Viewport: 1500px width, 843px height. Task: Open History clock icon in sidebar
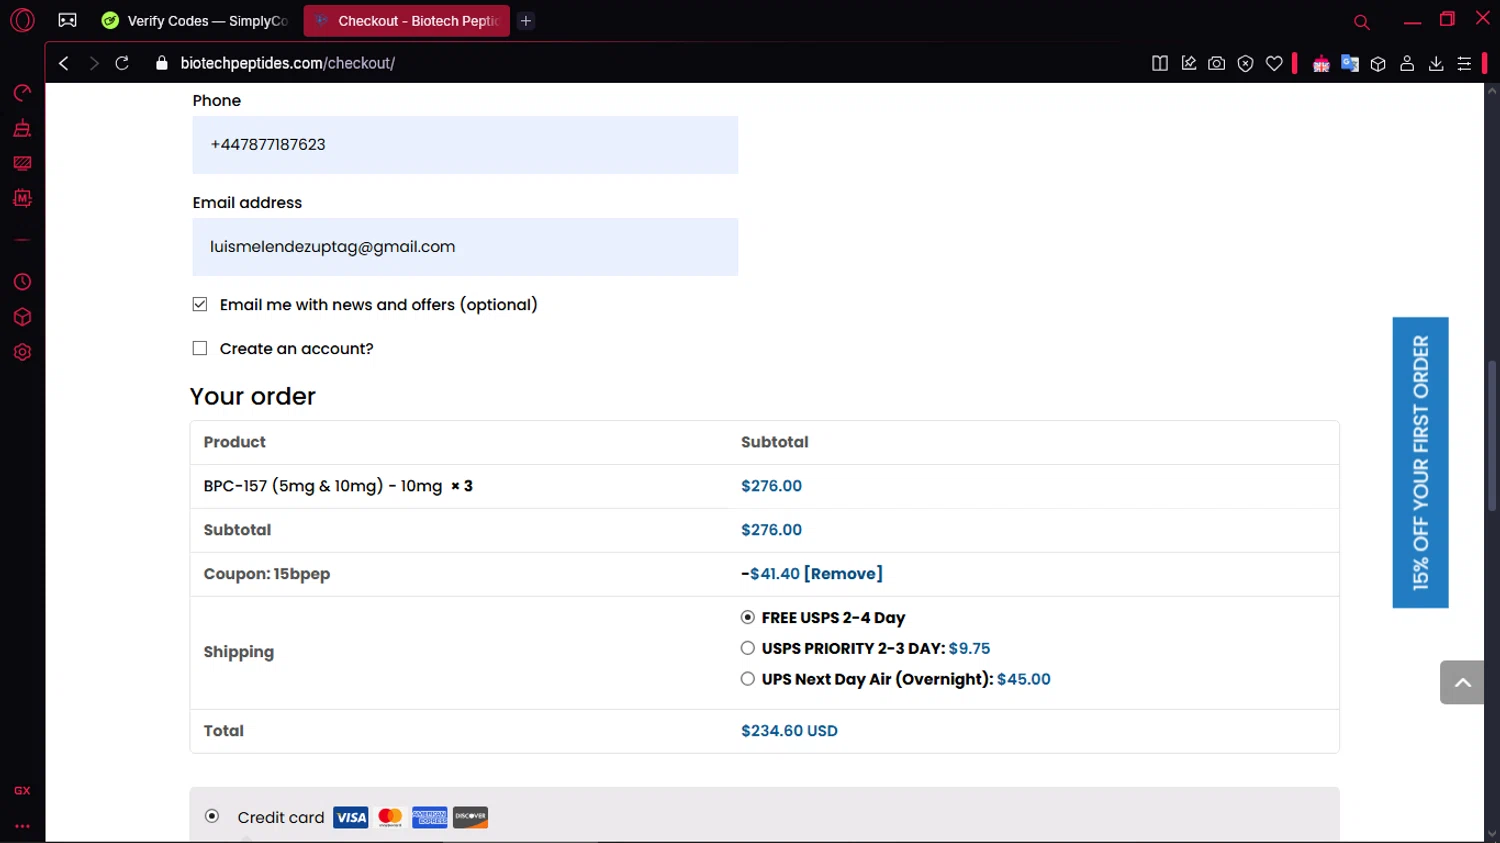22,282
